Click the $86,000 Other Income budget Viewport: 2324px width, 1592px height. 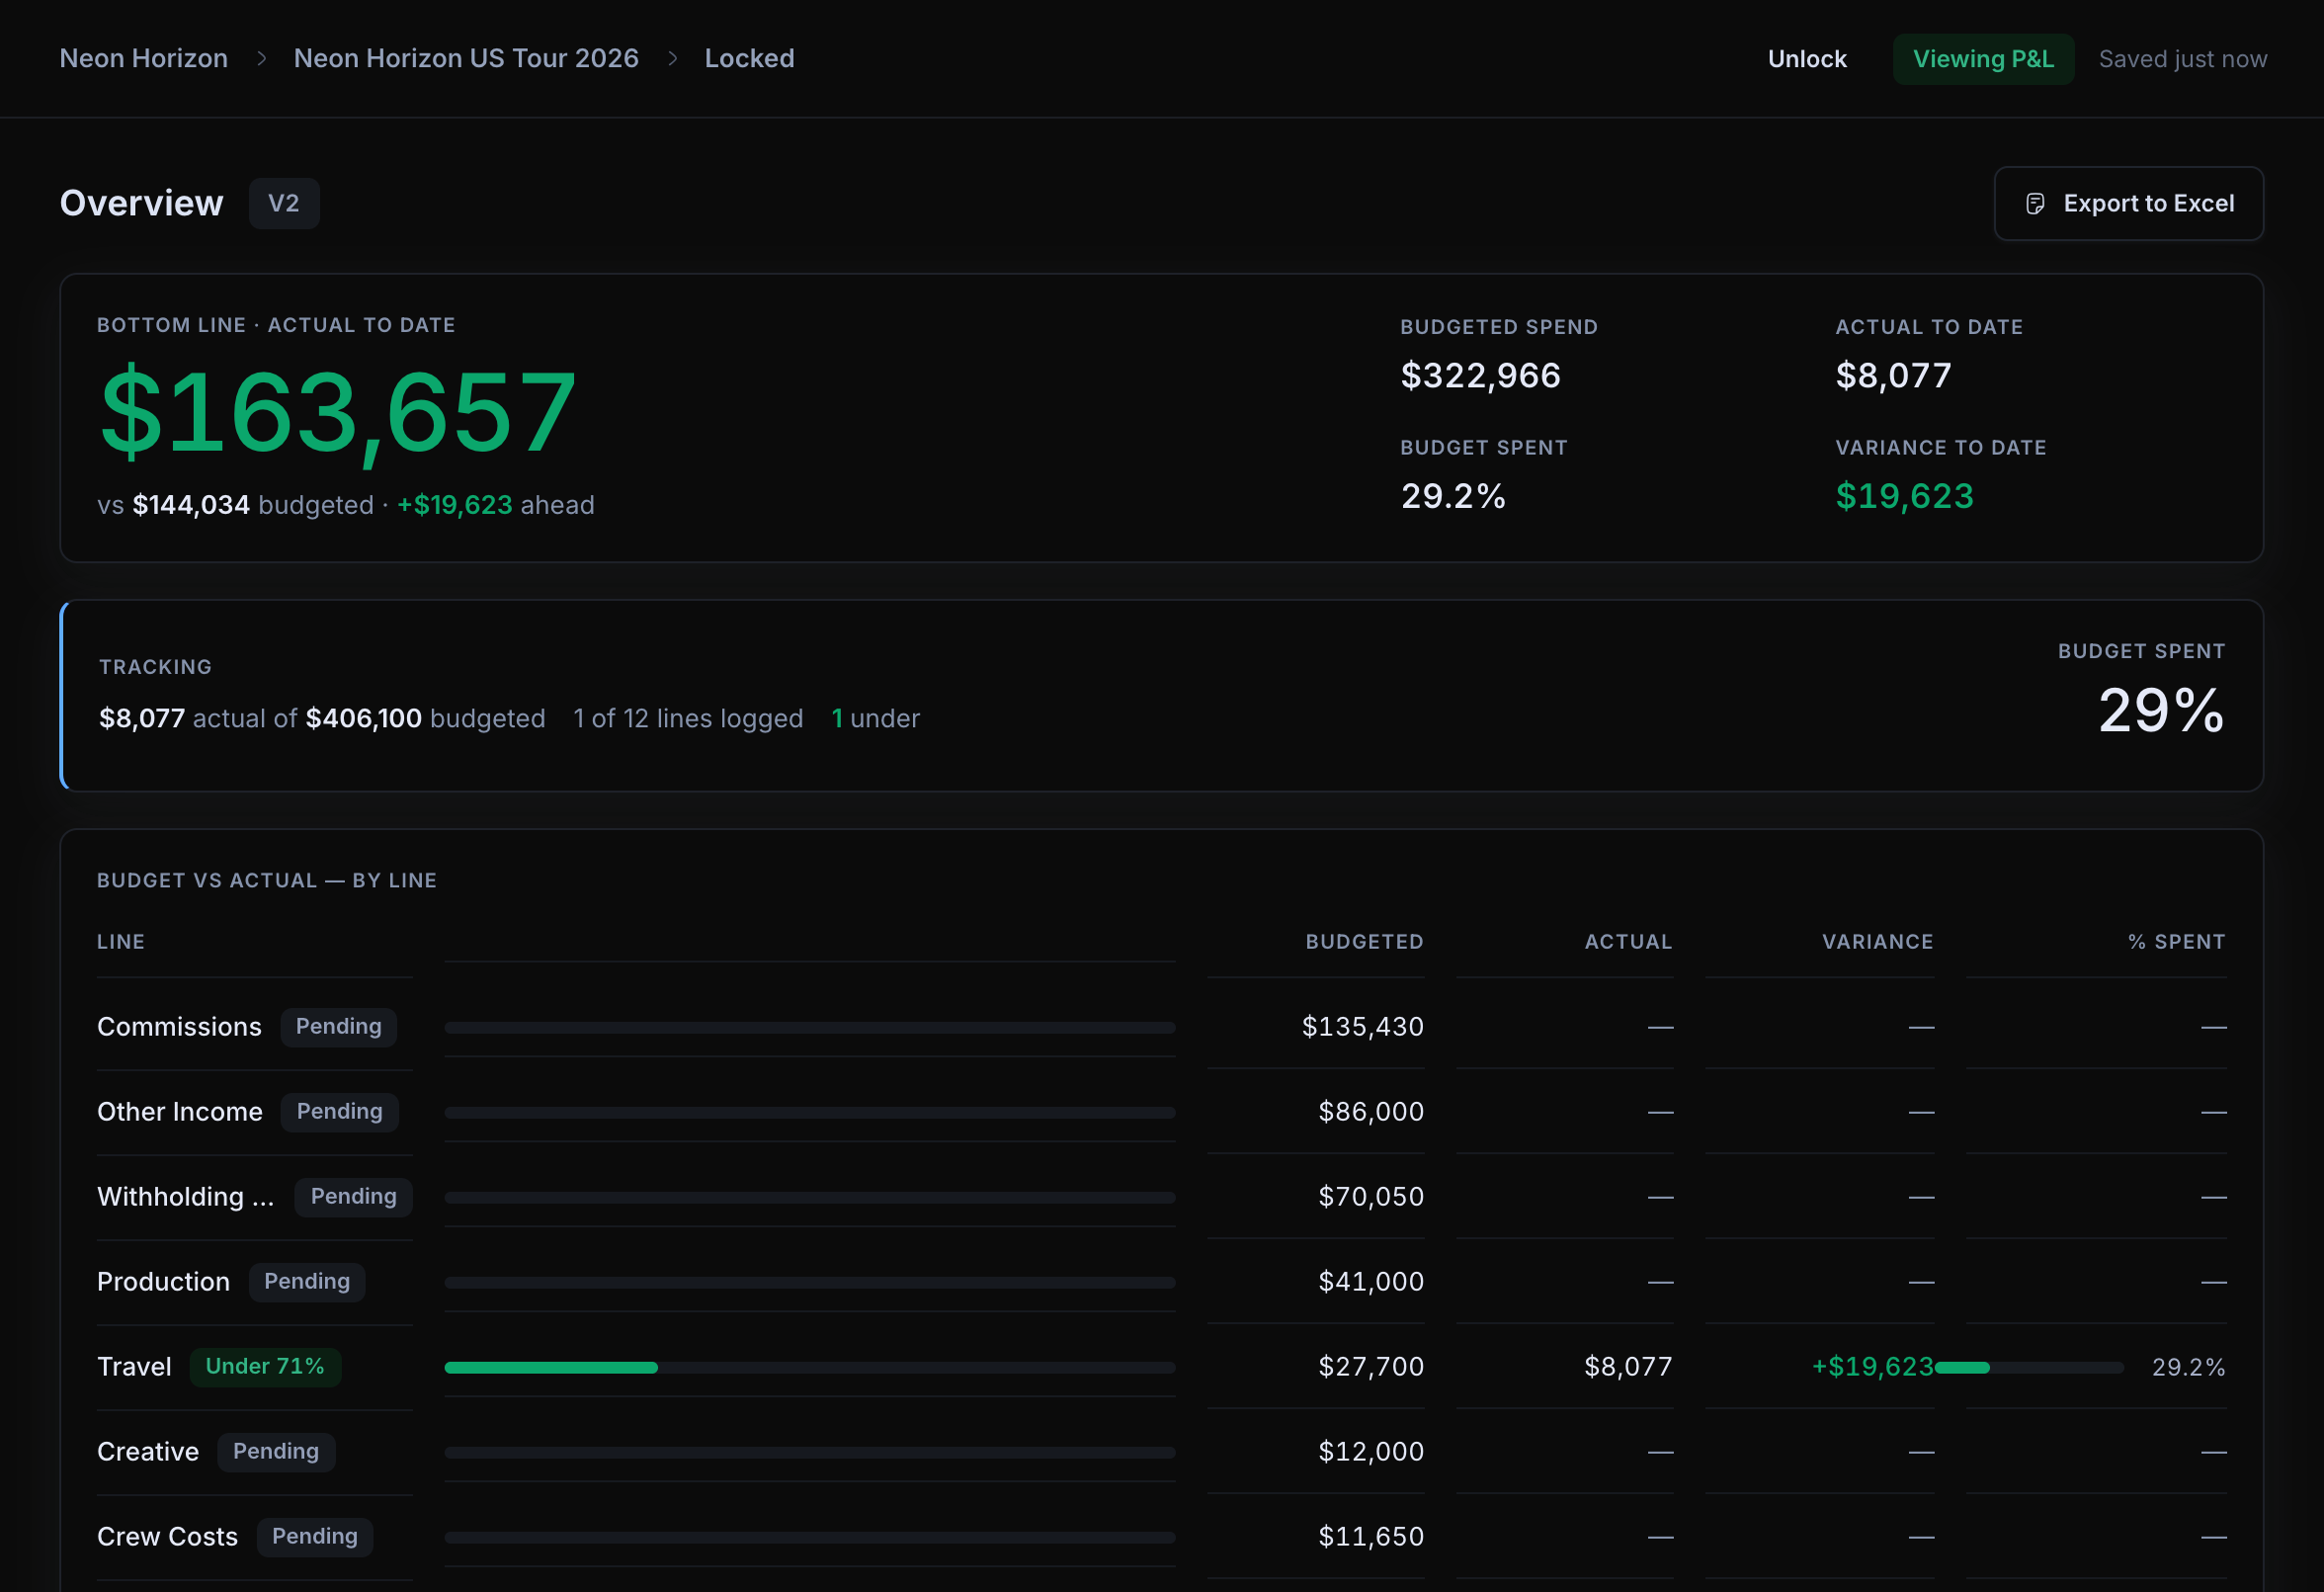tap(1371, 1112)
